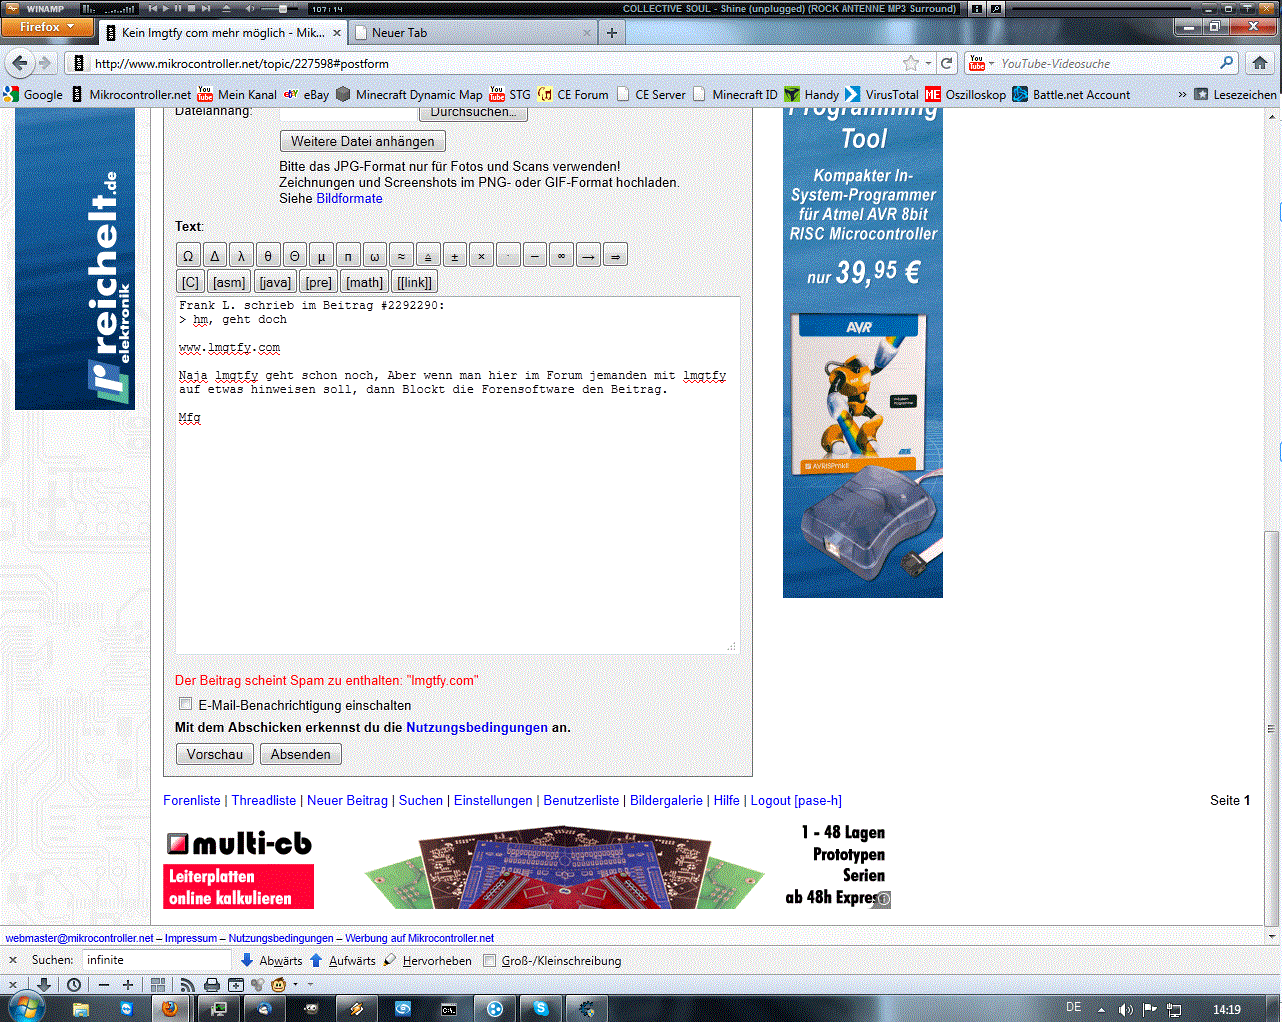1282x1022 pixels.
Task: Insert the Delta symbol button
Action: coord(214,256)
